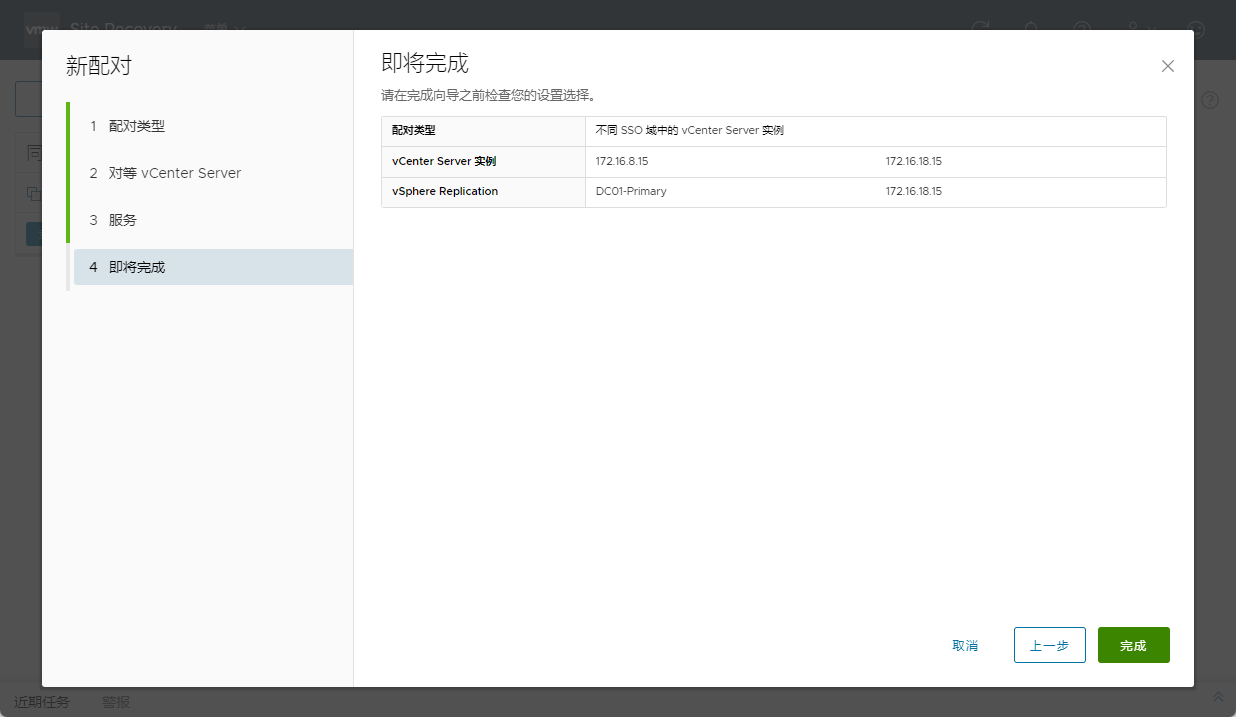Viewport: 1236px width, 717px height.
Task: Click the value 不同 SSO 域中的 vCenter Server 实例
Action: [689, 130]
